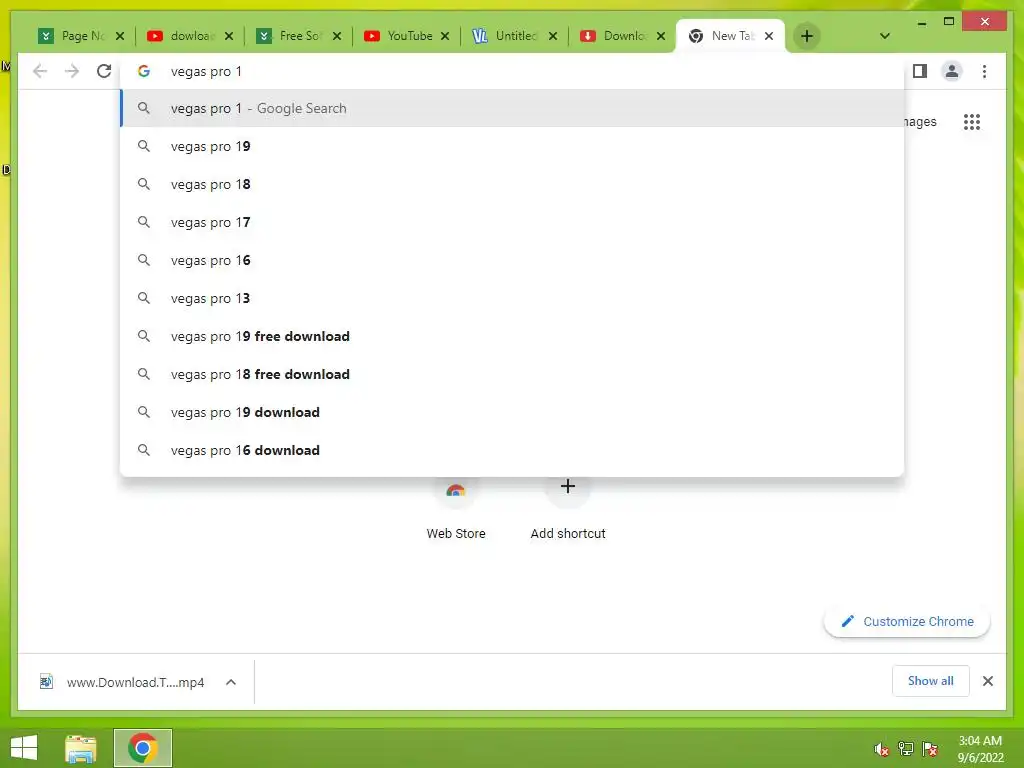Click Show all downloads
This screenshot has width=1024, height=768.
[x=931, y=681]
